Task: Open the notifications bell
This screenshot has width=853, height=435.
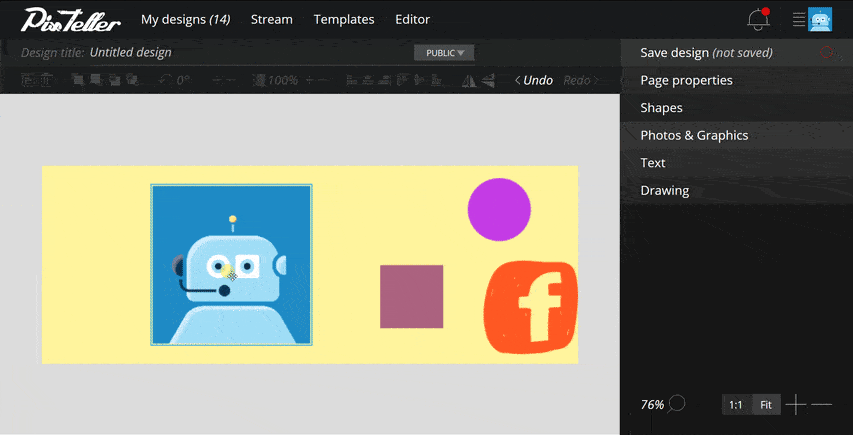Action: 758,19
